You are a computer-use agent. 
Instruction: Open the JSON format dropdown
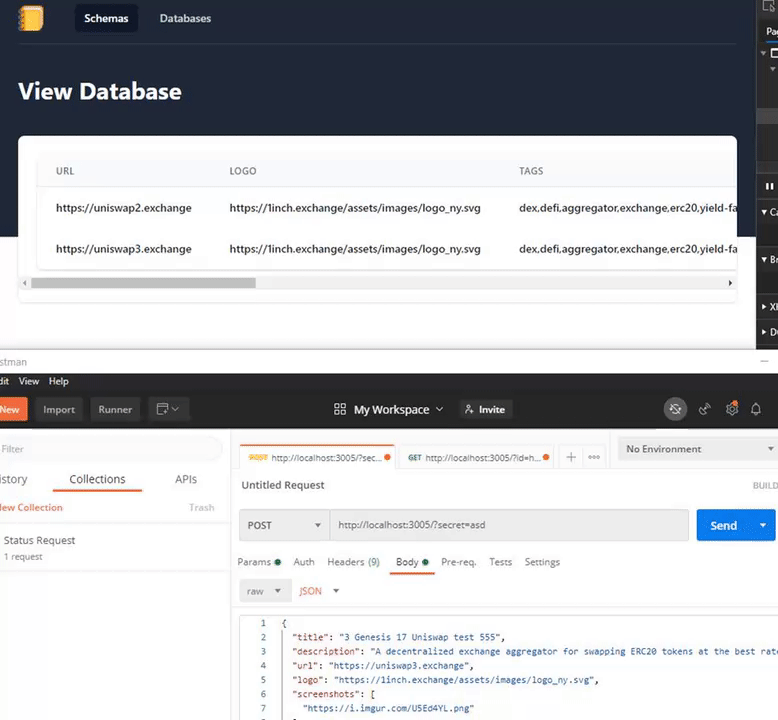319,591
